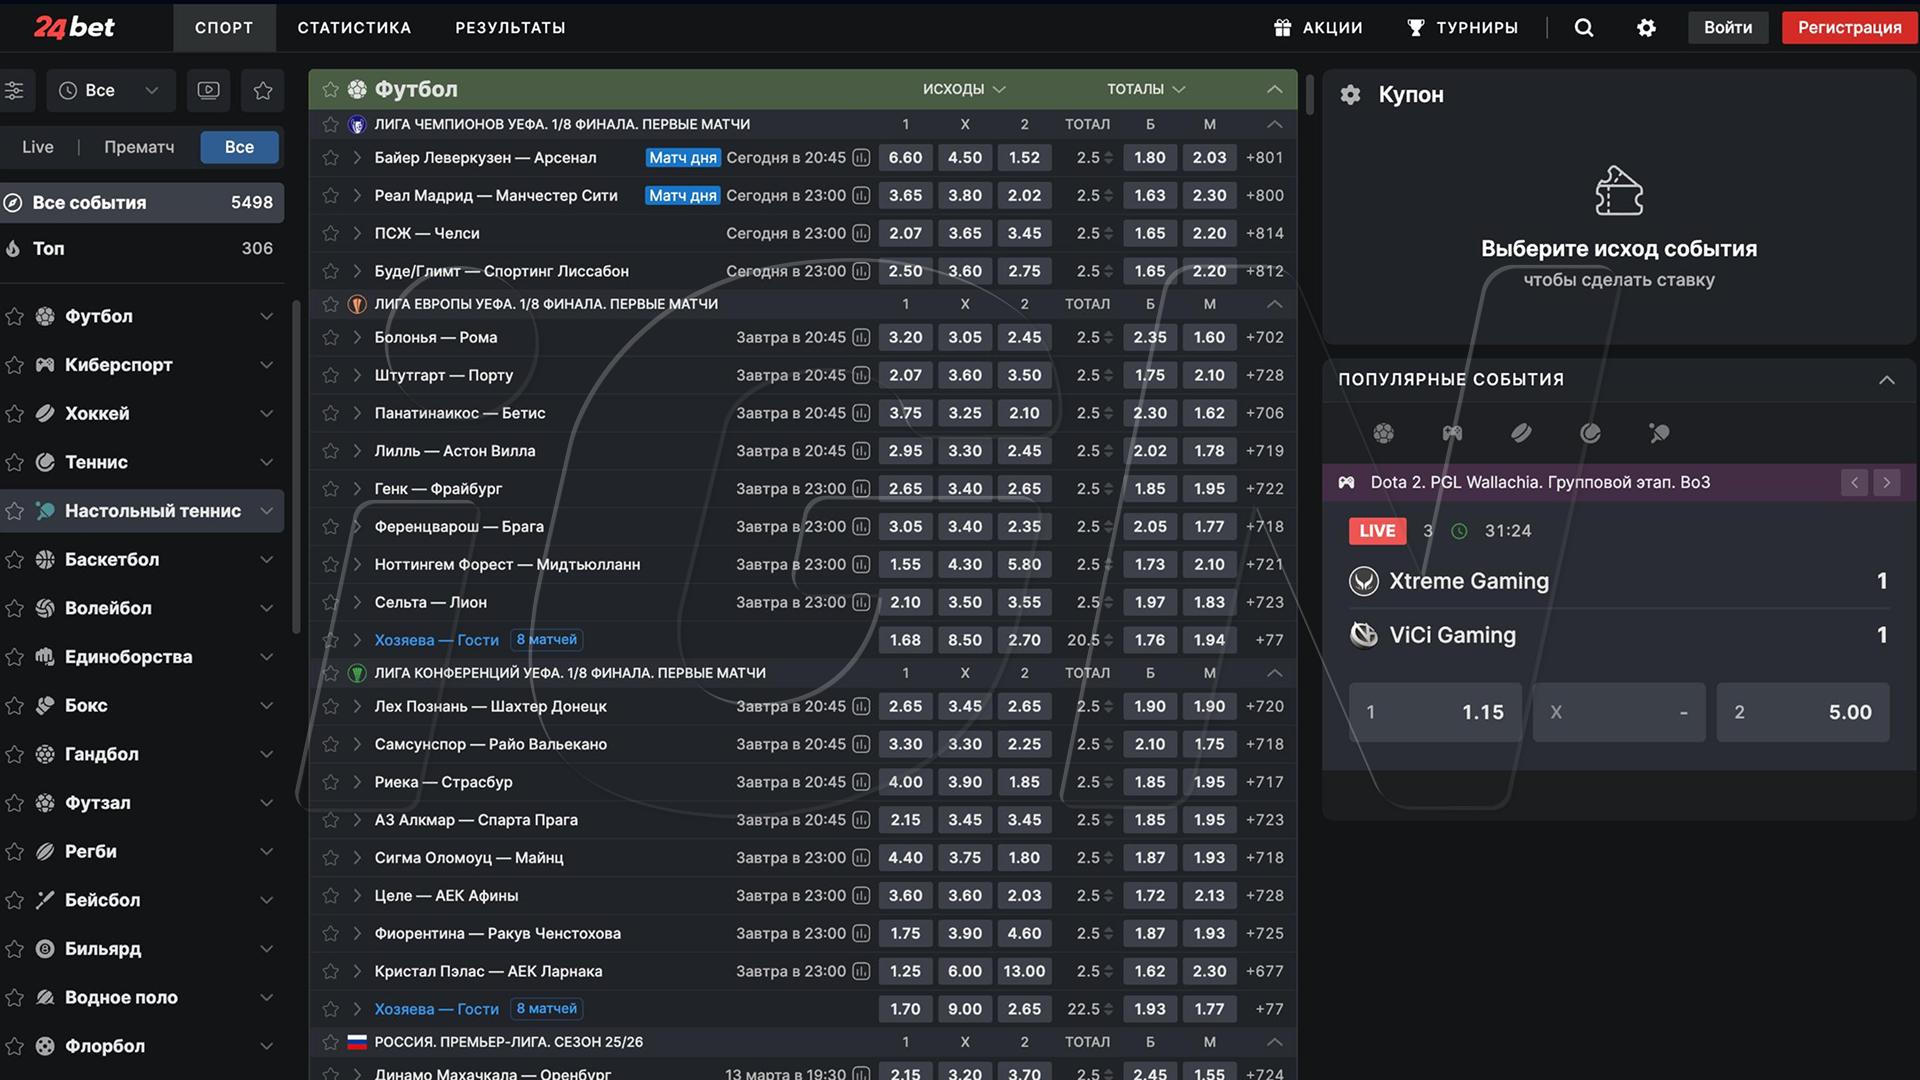Image resolution: width=1920 pixels, height=1080 pixels.
Task: Bet on Xtreme Gaming at 1.15
Action: pos(1435,712)
